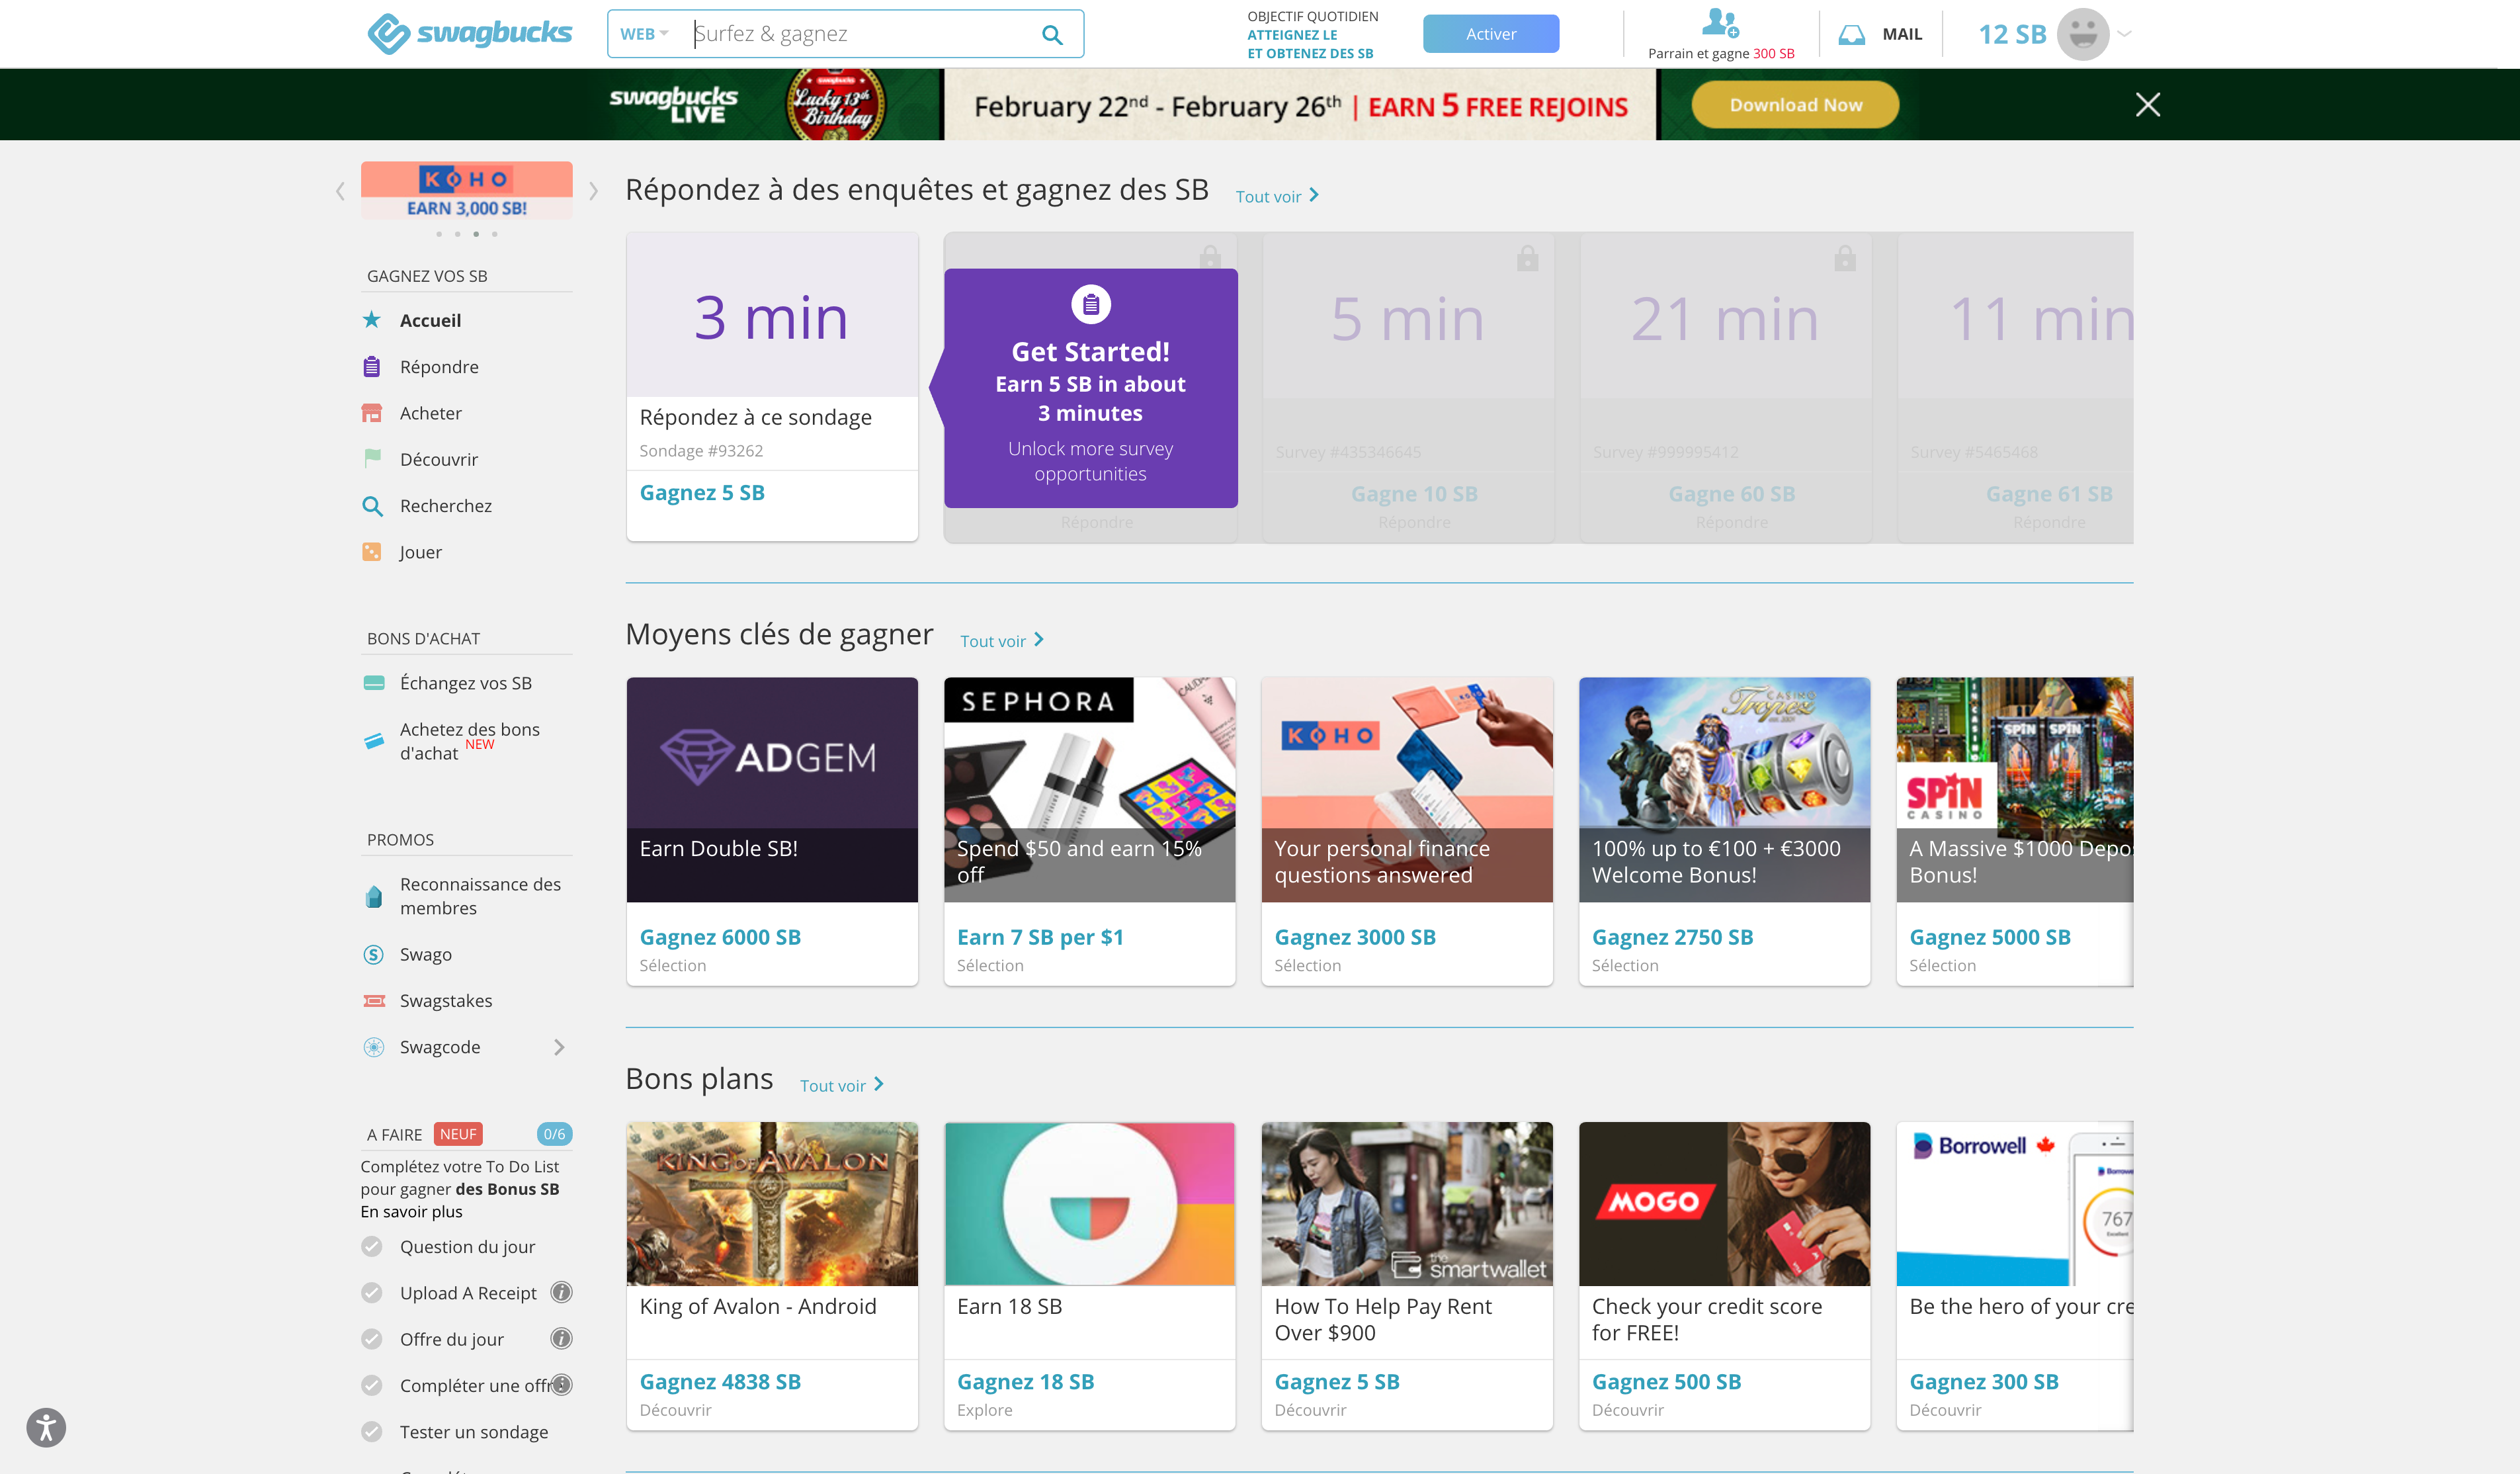This screenshot has width=2520, height=1474.
Task: Open the King of Avalon offer thumbnail
Action: click(x=772, y=1204)
